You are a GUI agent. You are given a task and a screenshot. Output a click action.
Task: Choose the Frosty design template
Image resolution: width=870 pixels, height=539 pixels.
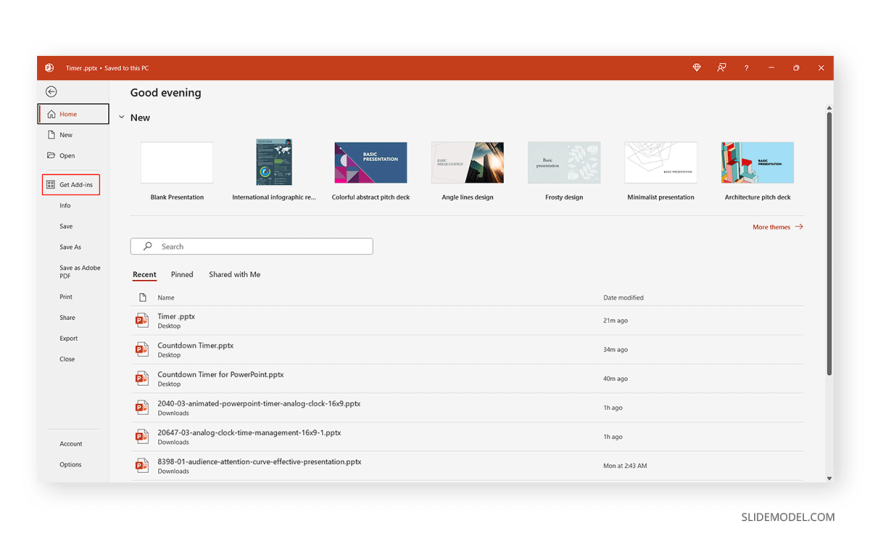(564, 163)
